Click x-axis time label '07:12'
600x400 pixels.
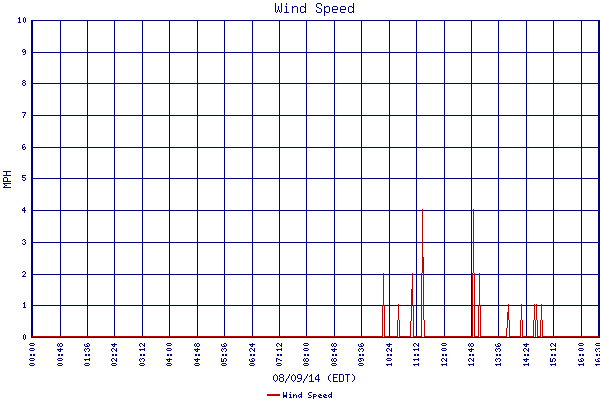(x=279, y=354)
